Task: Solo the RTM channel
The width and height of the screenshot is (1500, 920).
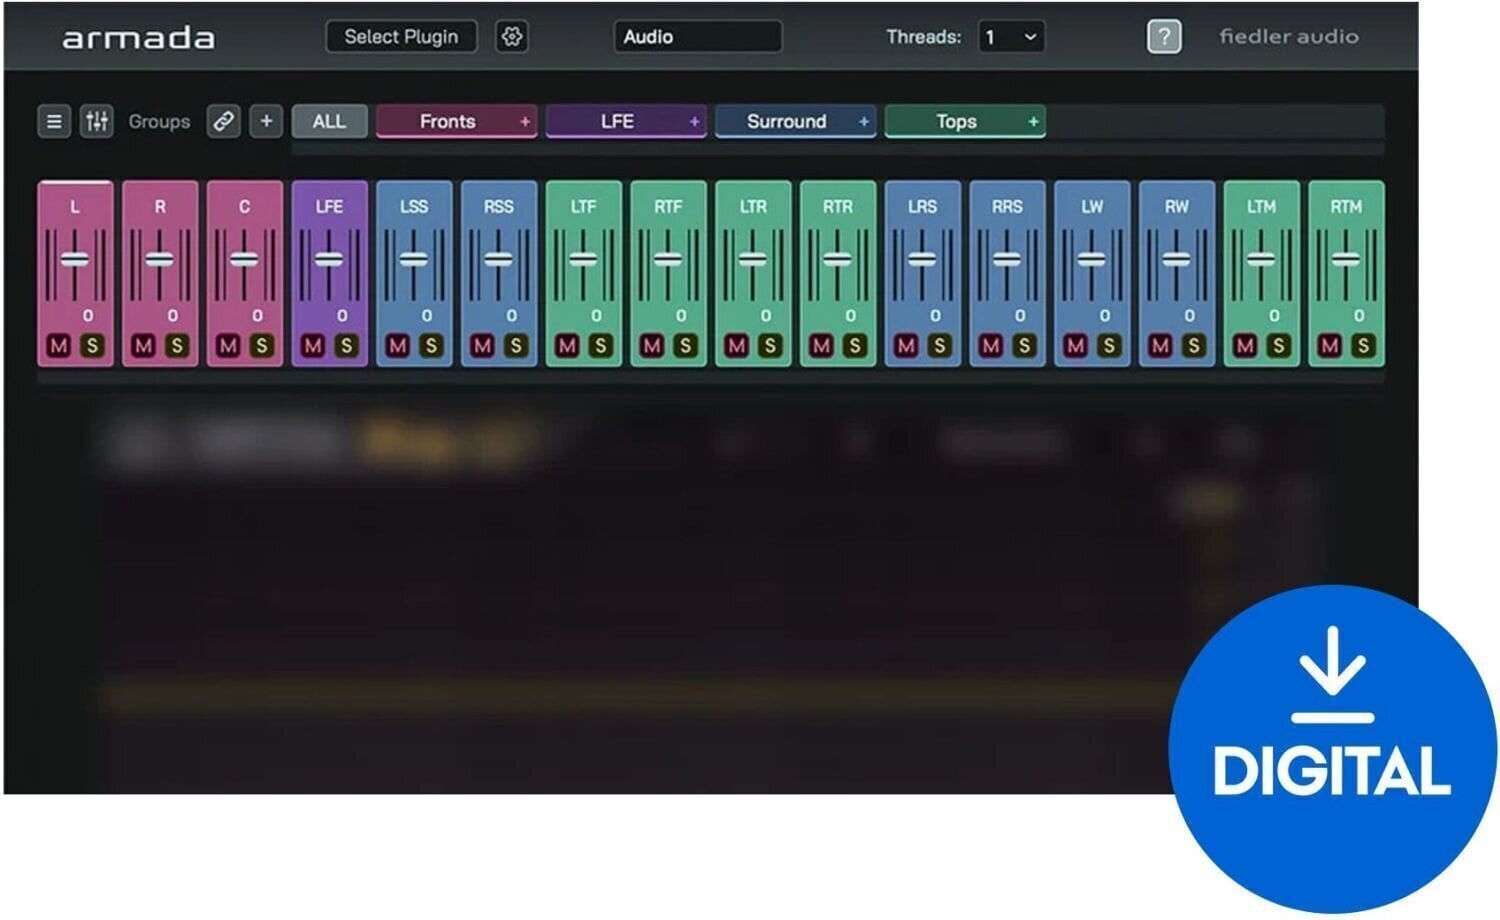Action: tap(1362, 345)
